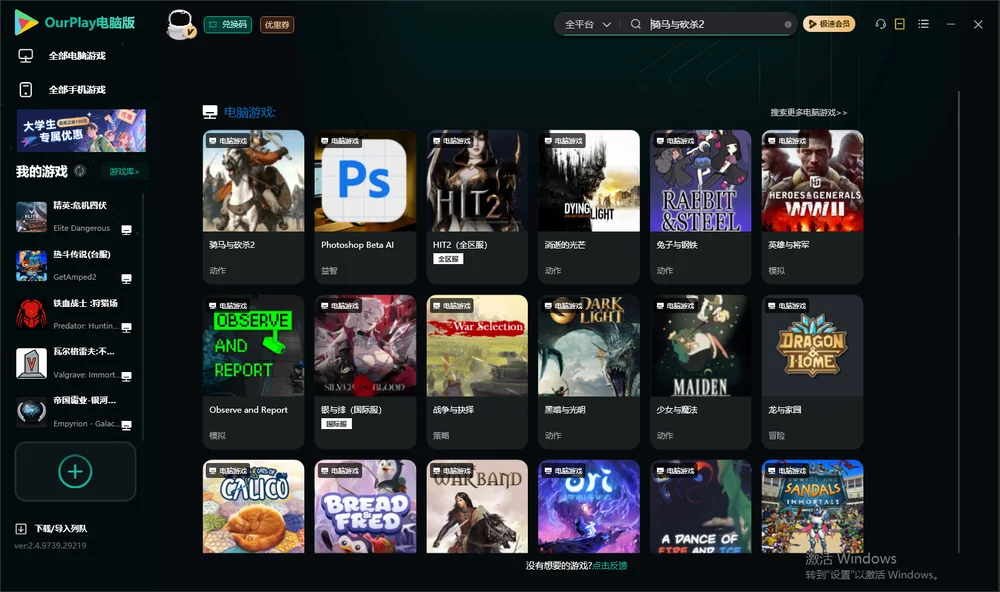
Task: Open the GetAmped2 game entry
Action: [74, 266]
